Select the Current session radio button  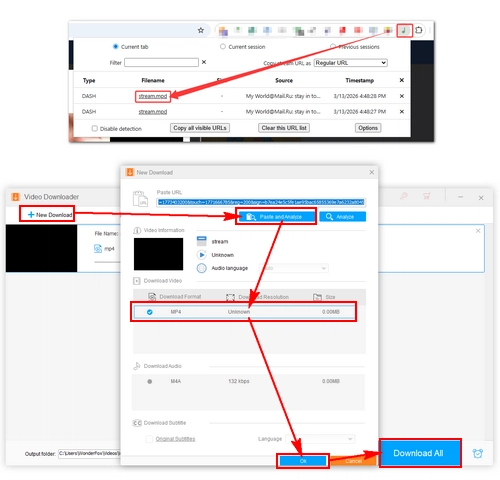(223, 46)
